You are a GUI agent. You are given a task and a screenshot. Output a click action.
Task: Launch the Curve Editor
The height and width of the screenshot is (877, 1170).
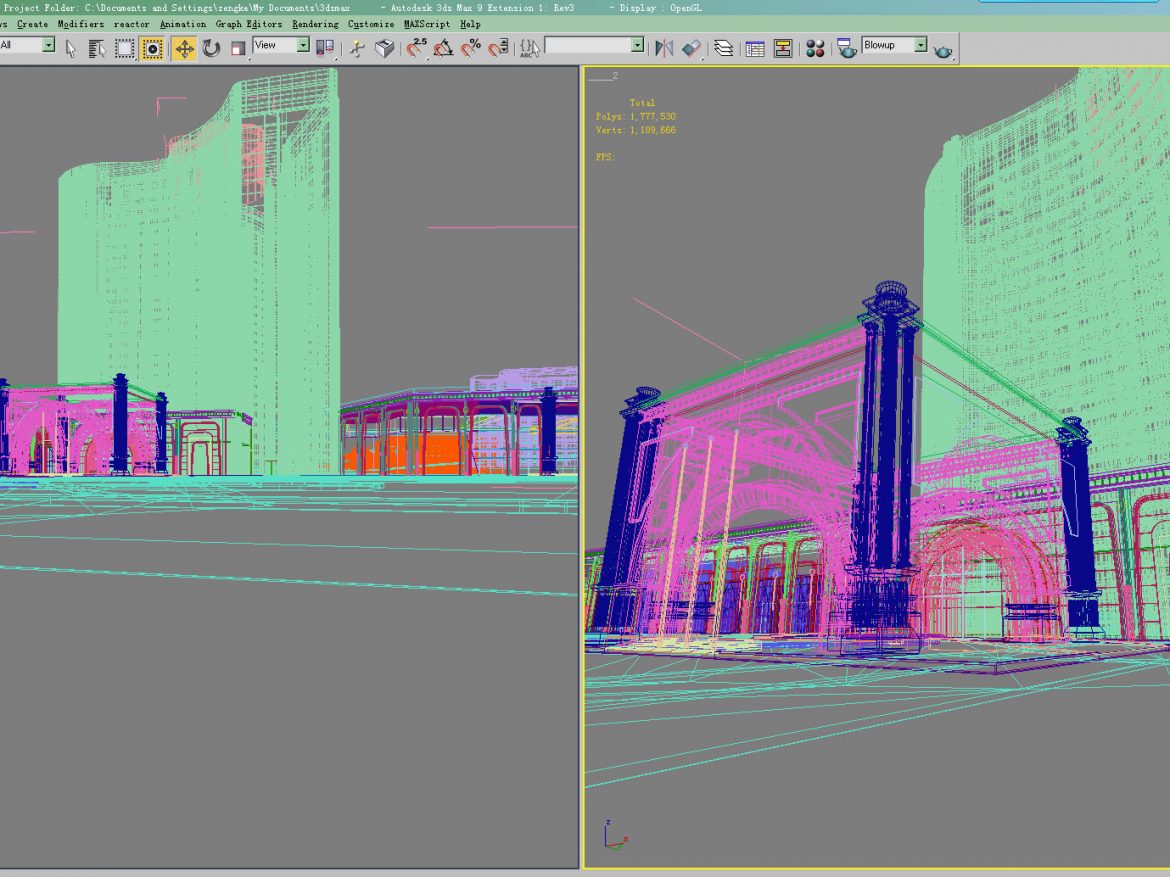click(x=754, y=46)
